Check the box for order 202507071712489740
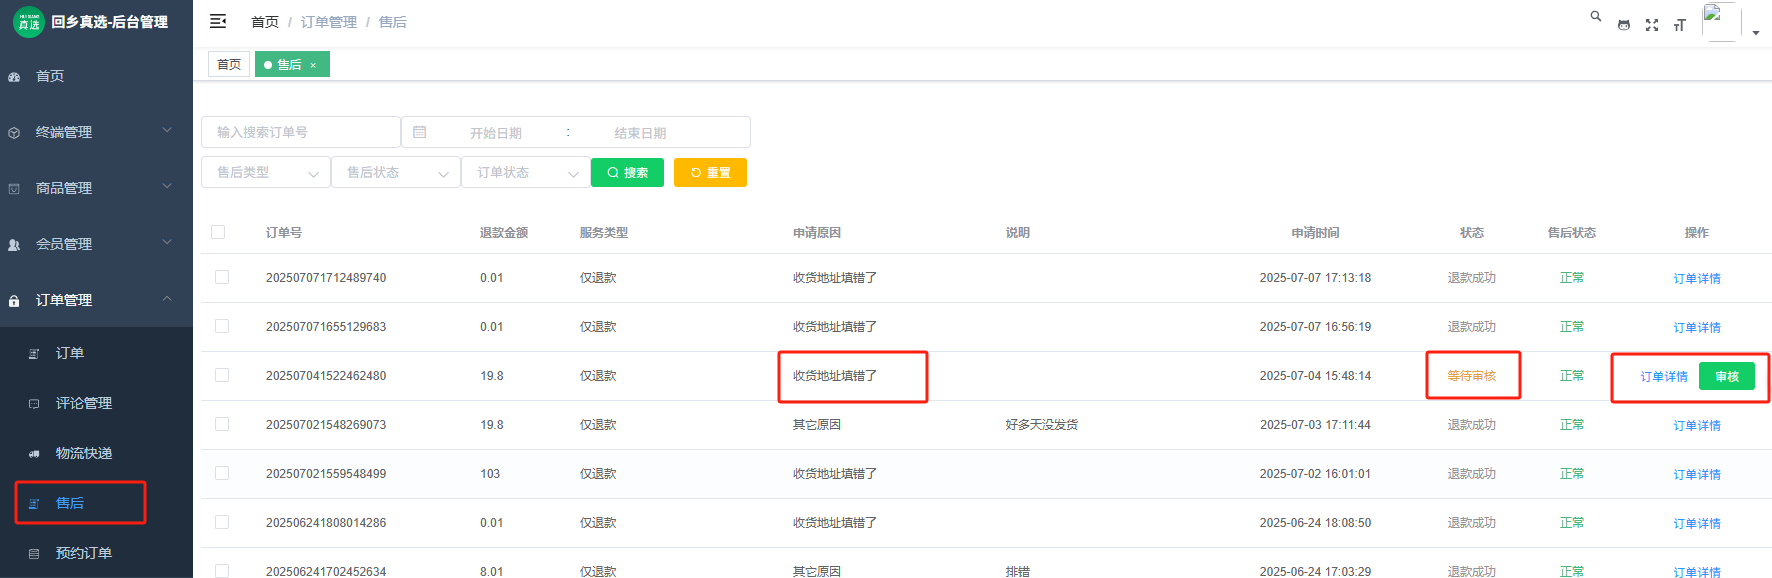This screenshot has width=1772, height=578. [222, 277]
